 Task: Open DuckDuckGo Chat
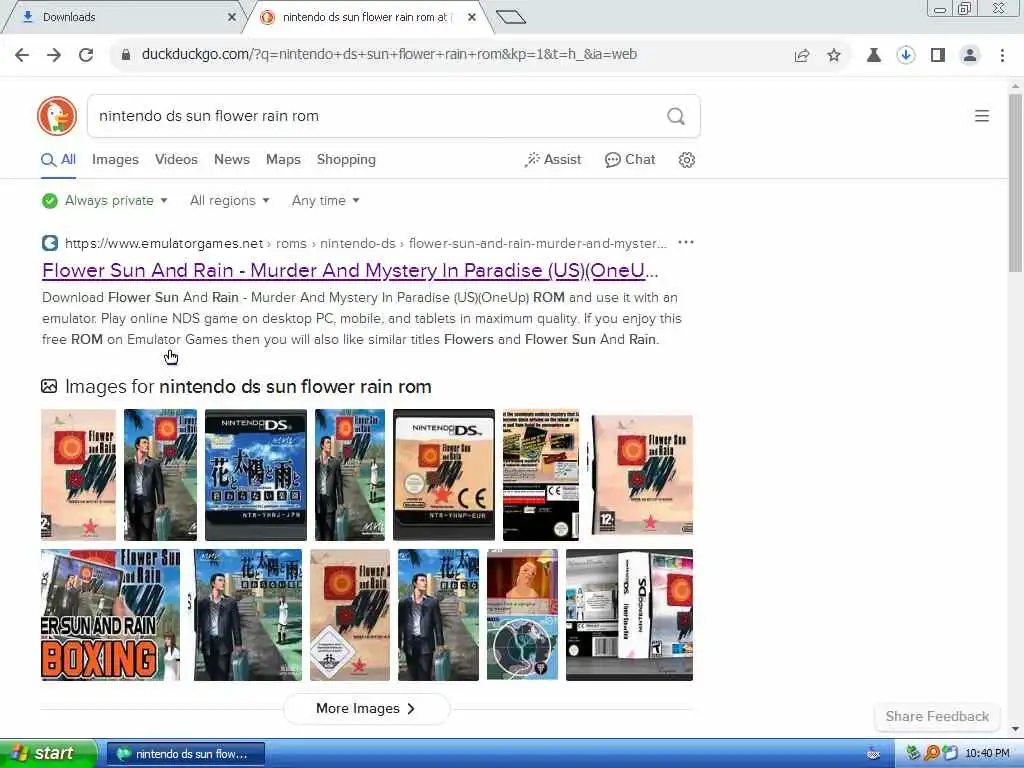click(x=630, y=160)
